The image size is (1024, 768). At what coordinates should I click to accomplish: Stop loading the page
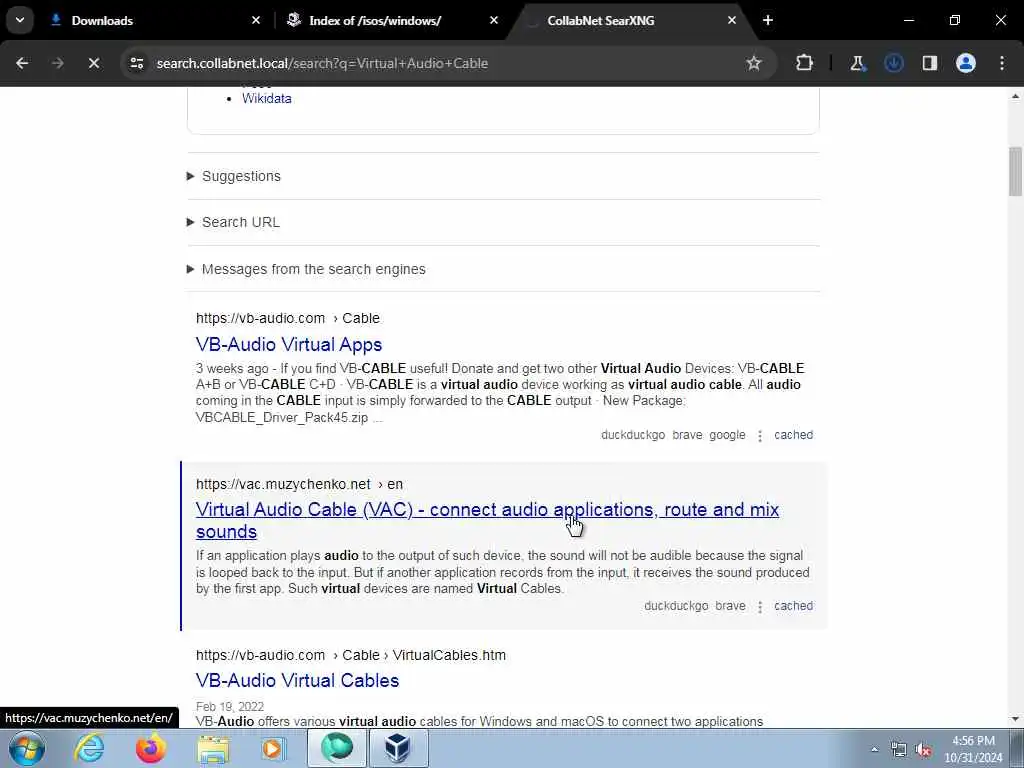tap(93, 63)
